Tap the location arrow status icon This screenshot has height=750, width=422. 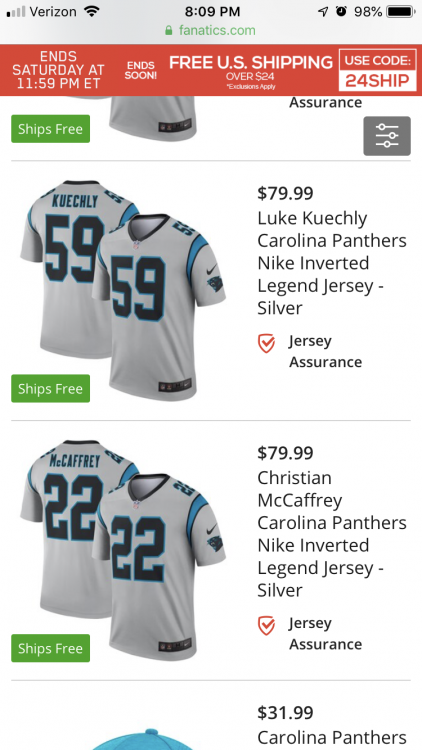323,11
